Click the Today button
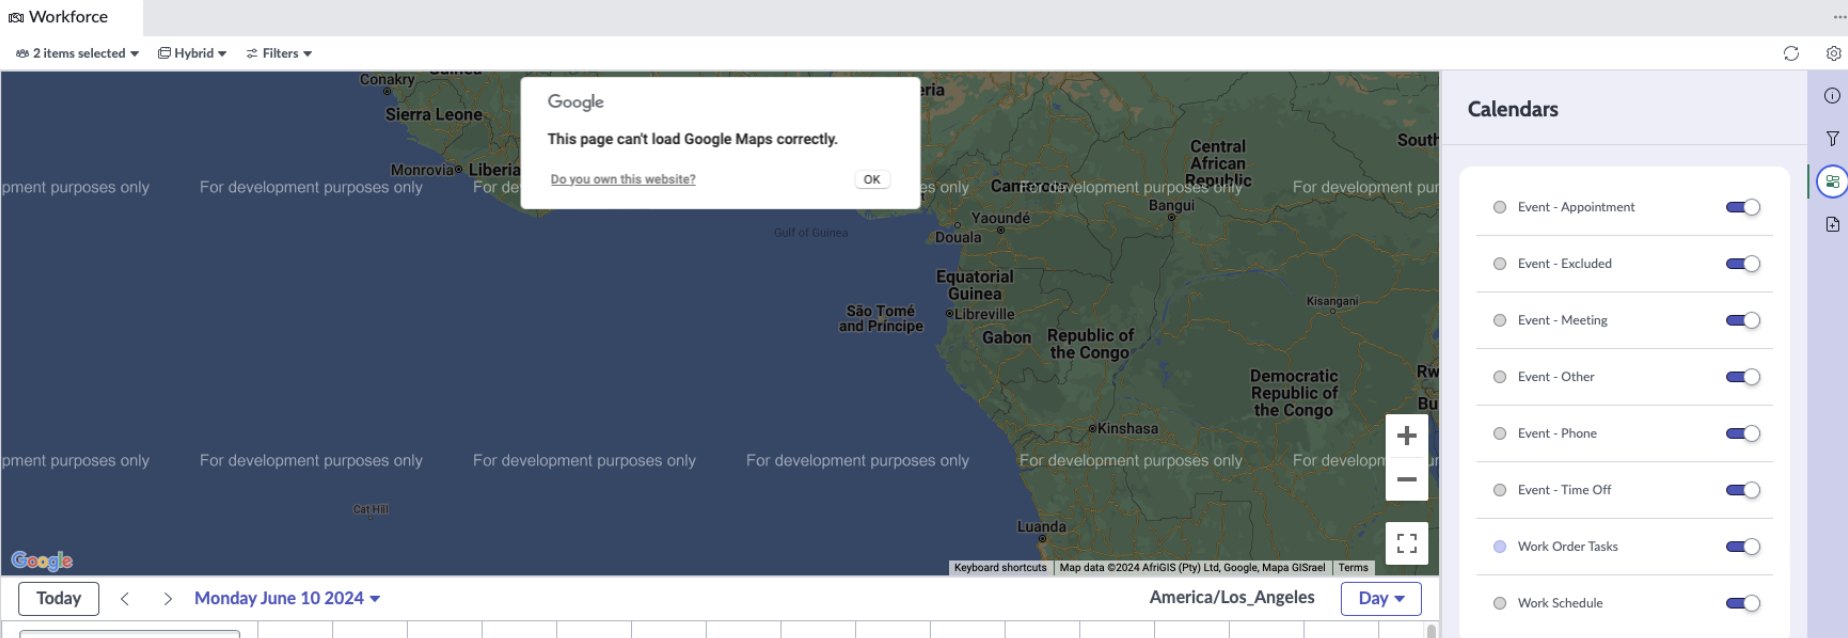This screenshot has width=1848, height=638. pyautogui.click(x=58, y=598)
